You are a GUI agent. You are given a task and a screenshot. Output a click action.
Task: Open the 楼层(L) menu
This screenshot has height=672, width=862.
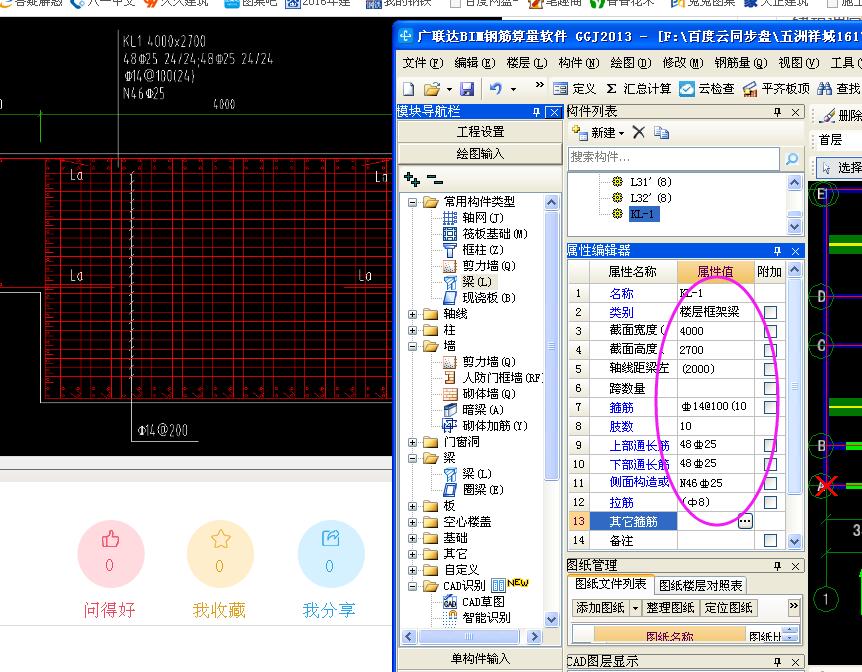527,63
